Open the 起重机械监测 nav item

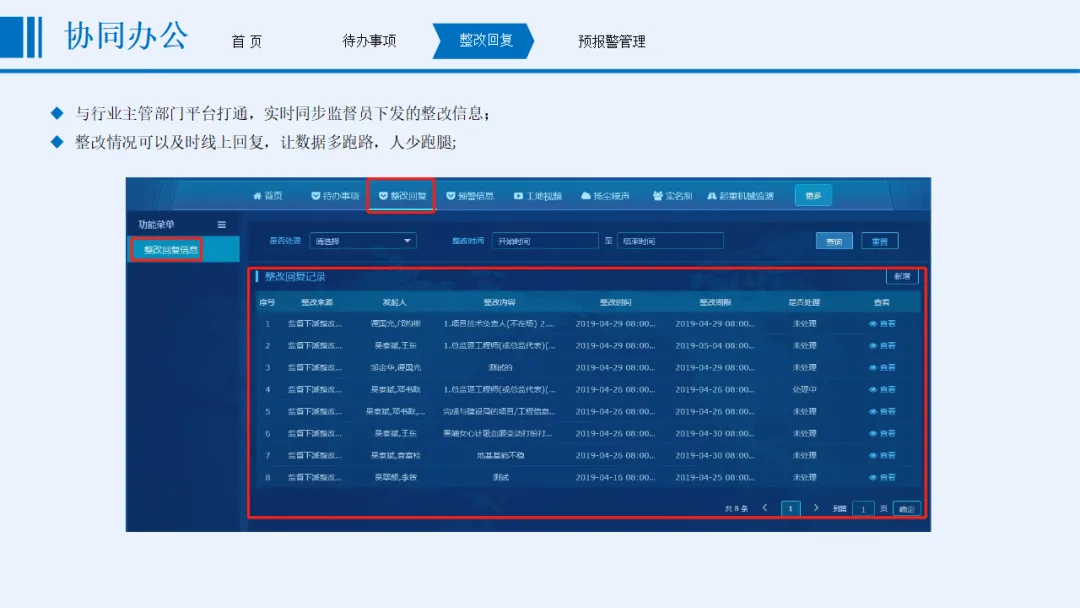(740, 196)
